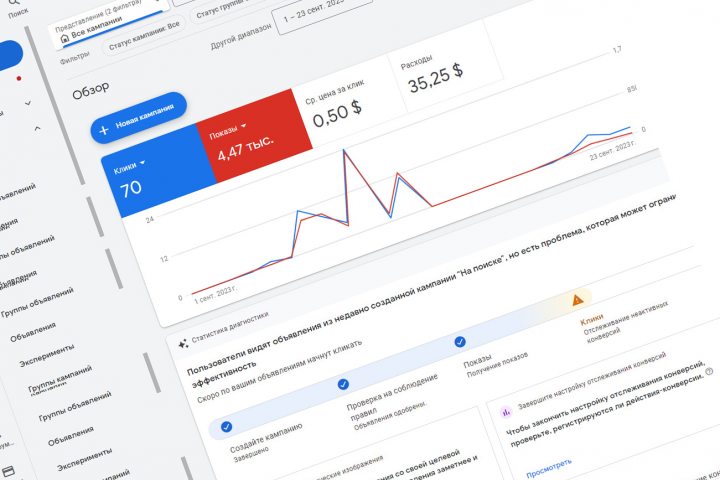This screenshot has height=480, width=720.
Task: Expand the sidebar section with down chevron
Action: click(28, 103)
